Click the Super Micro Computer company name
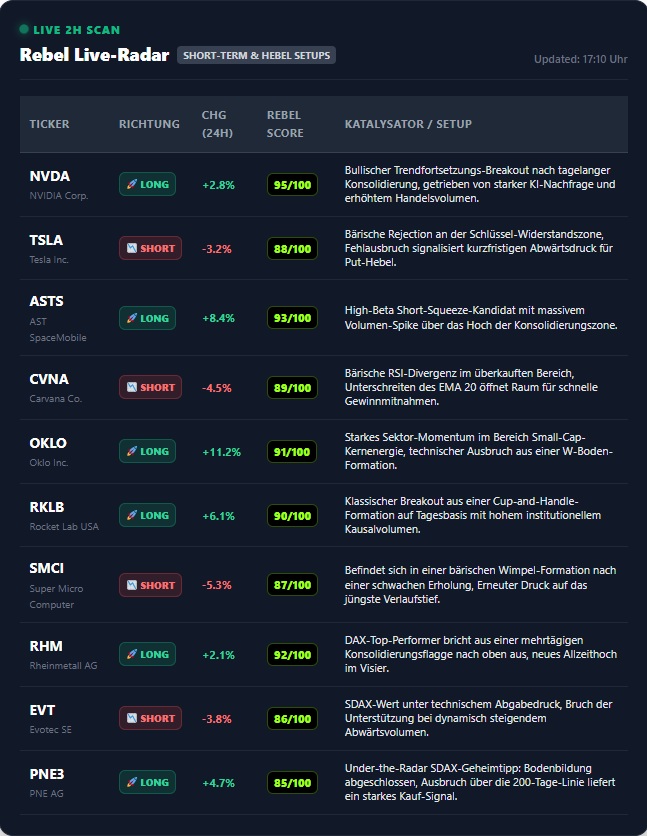 56,597
